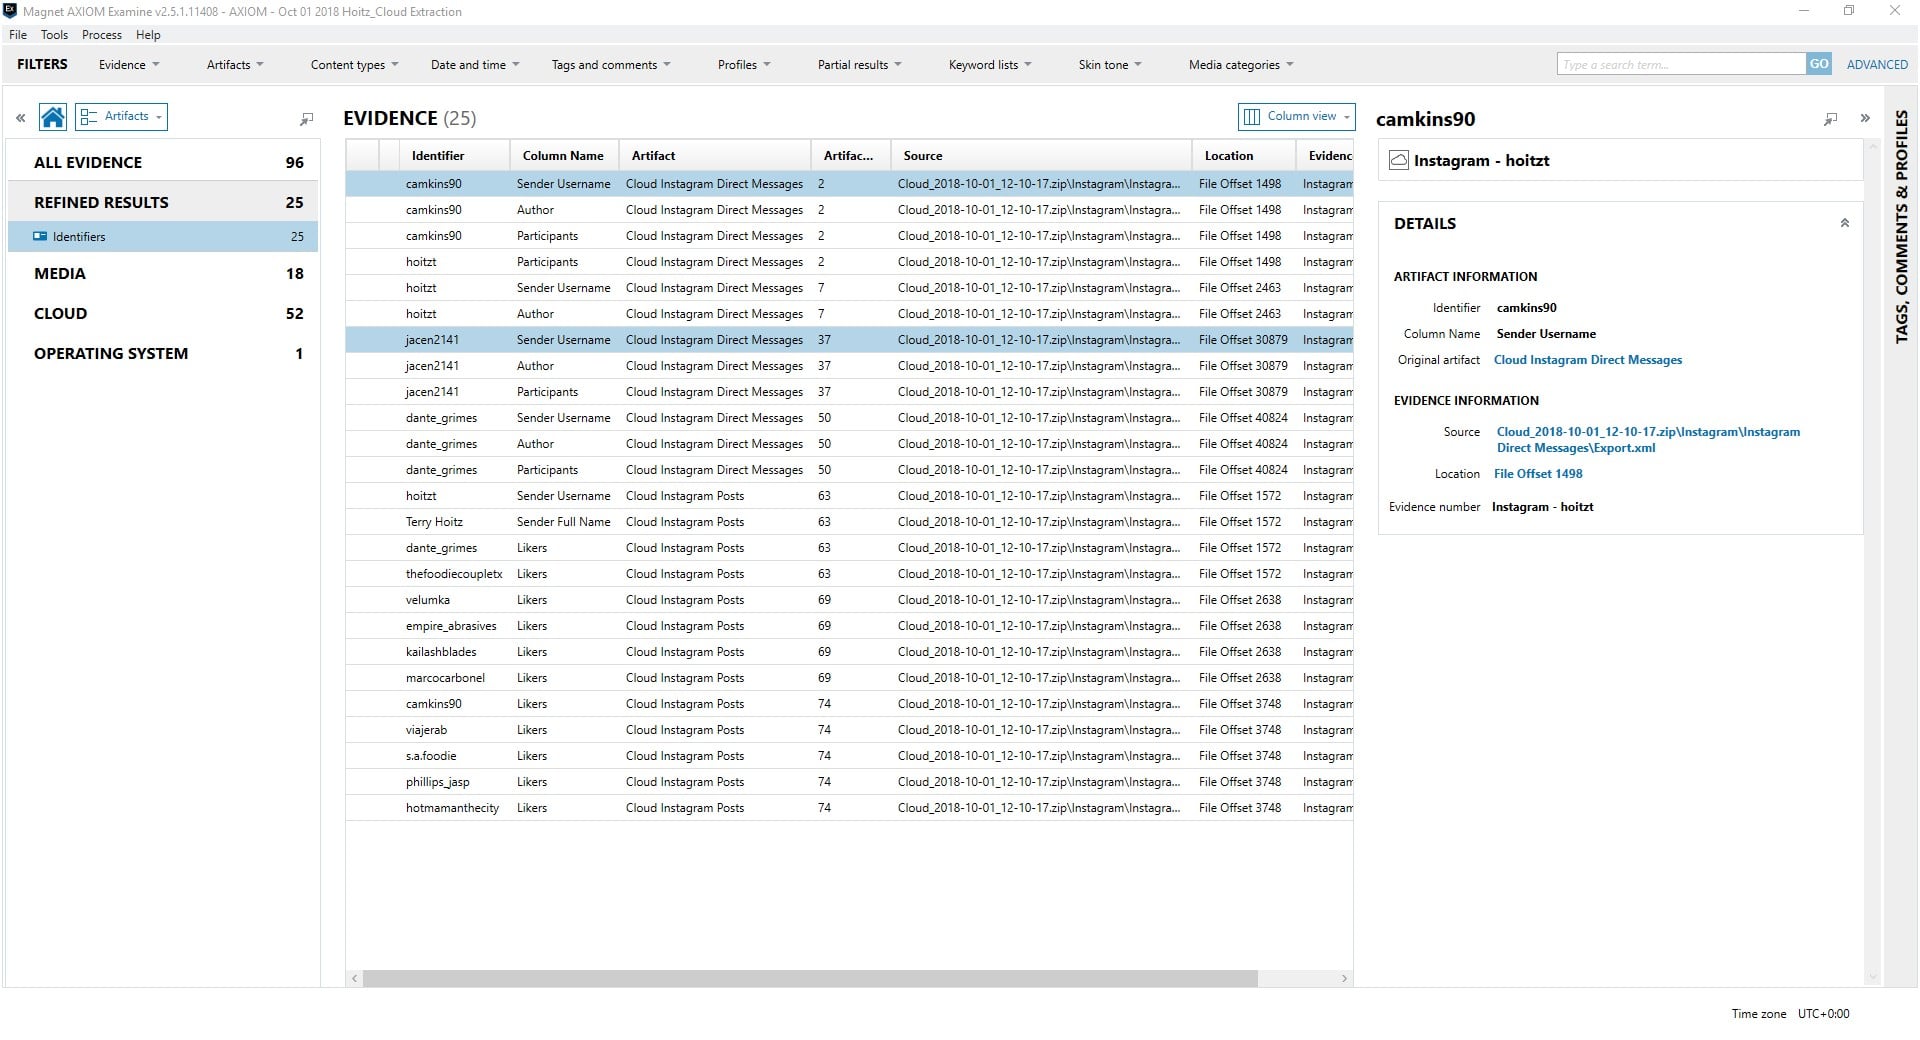
Task: Select MEDIA category
Action: [x=163, y=274]
